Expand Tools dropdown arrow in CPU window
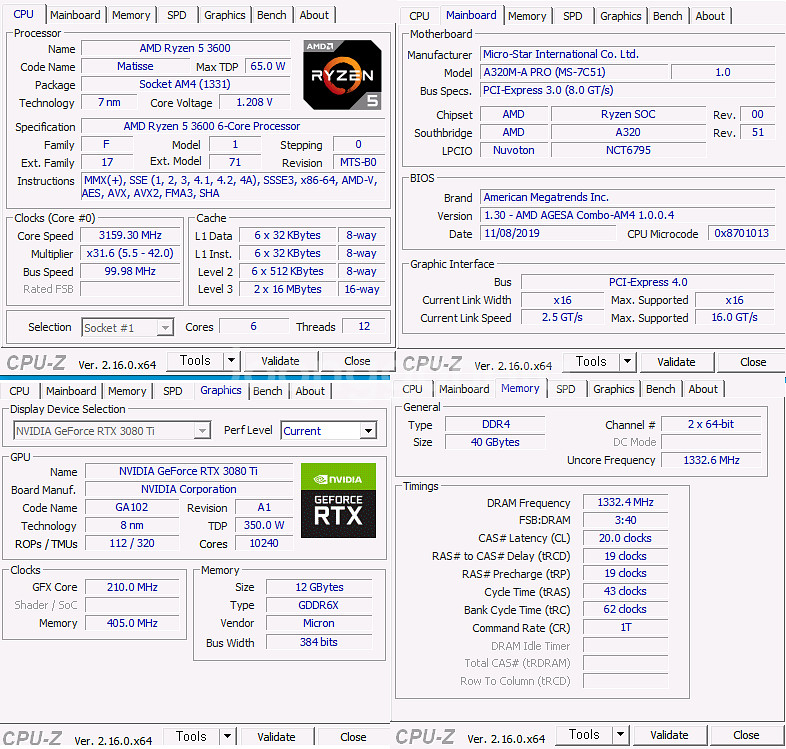 coord(231,361)
